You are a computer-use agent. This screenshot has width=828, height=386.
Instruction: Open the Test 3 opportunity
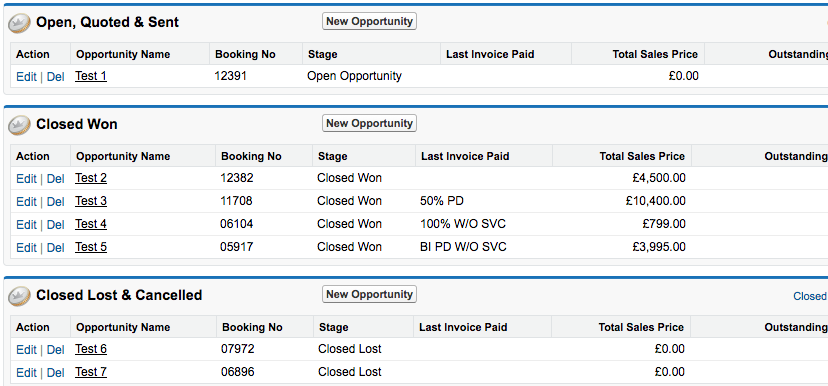pos(91,201)
